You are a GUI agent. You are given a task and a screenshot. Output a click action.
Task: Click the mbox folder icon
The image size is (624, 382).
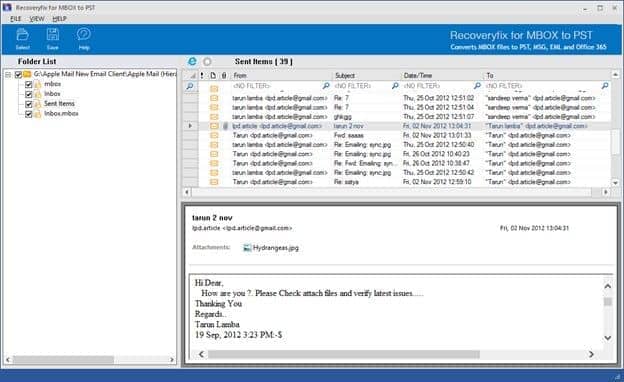(38, 84)
